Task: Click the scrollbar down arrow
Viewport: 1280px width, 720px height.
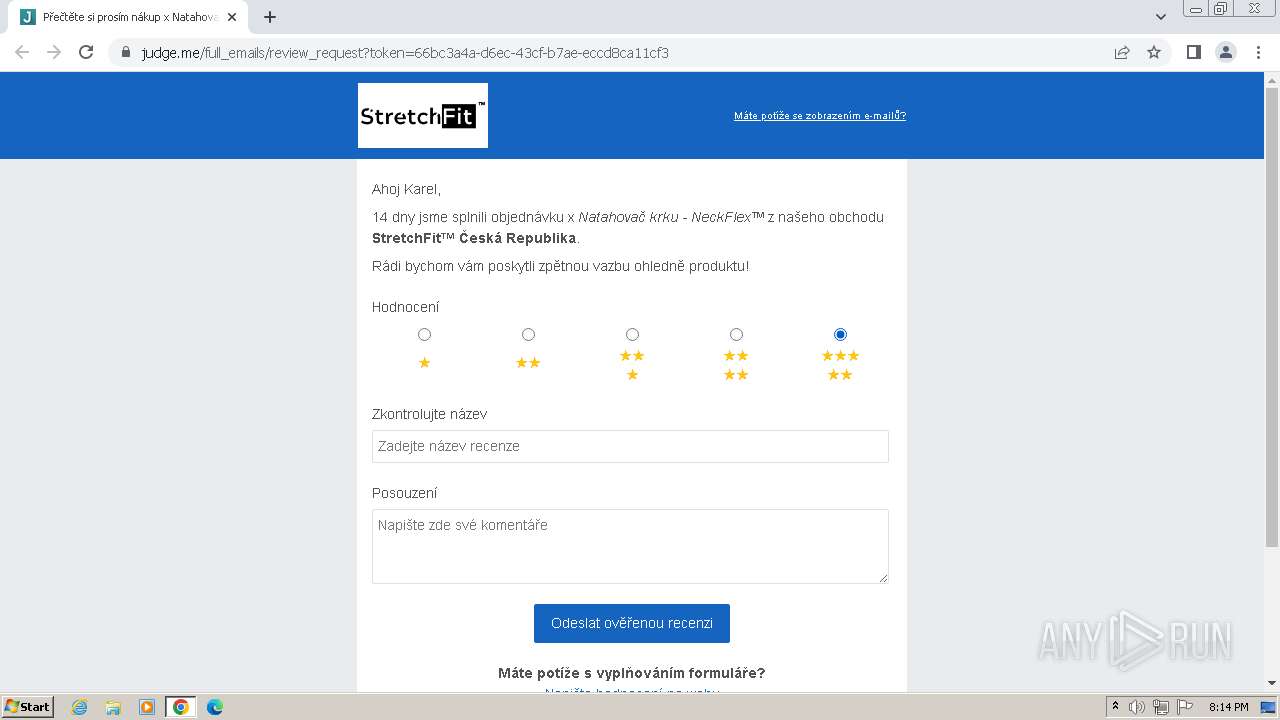Action: pos(1272,683)
